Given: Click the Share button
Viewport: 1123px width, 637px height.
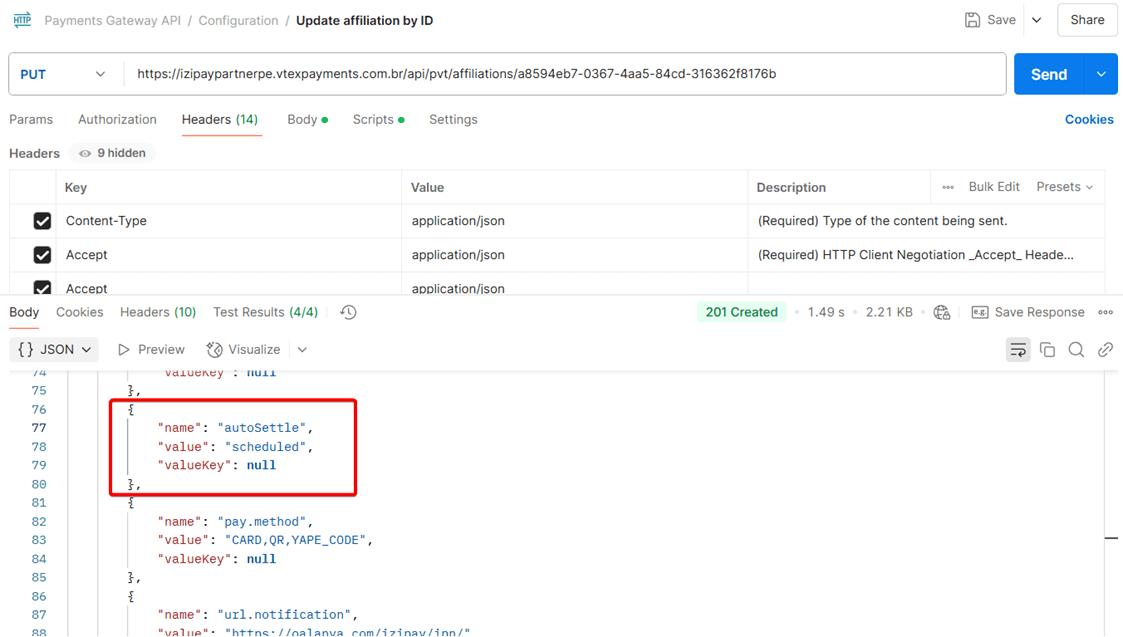Looking at the screenshot, I should (1087, 20).
